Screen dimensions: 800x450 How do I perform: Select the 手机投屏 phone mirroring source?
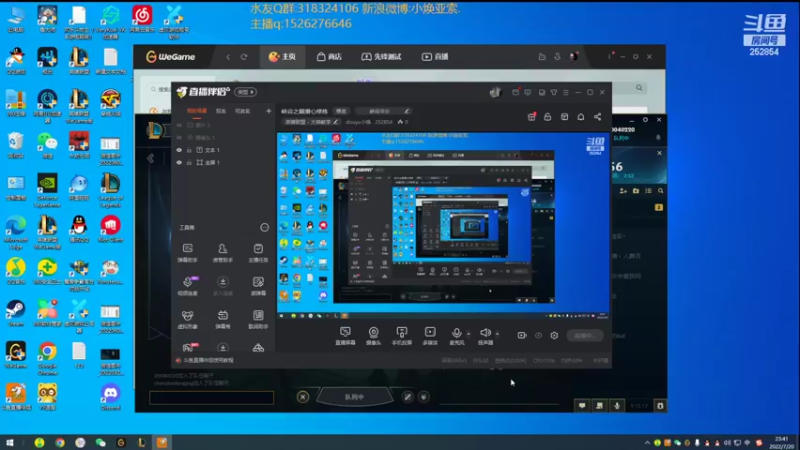click(x=402, y=336)
